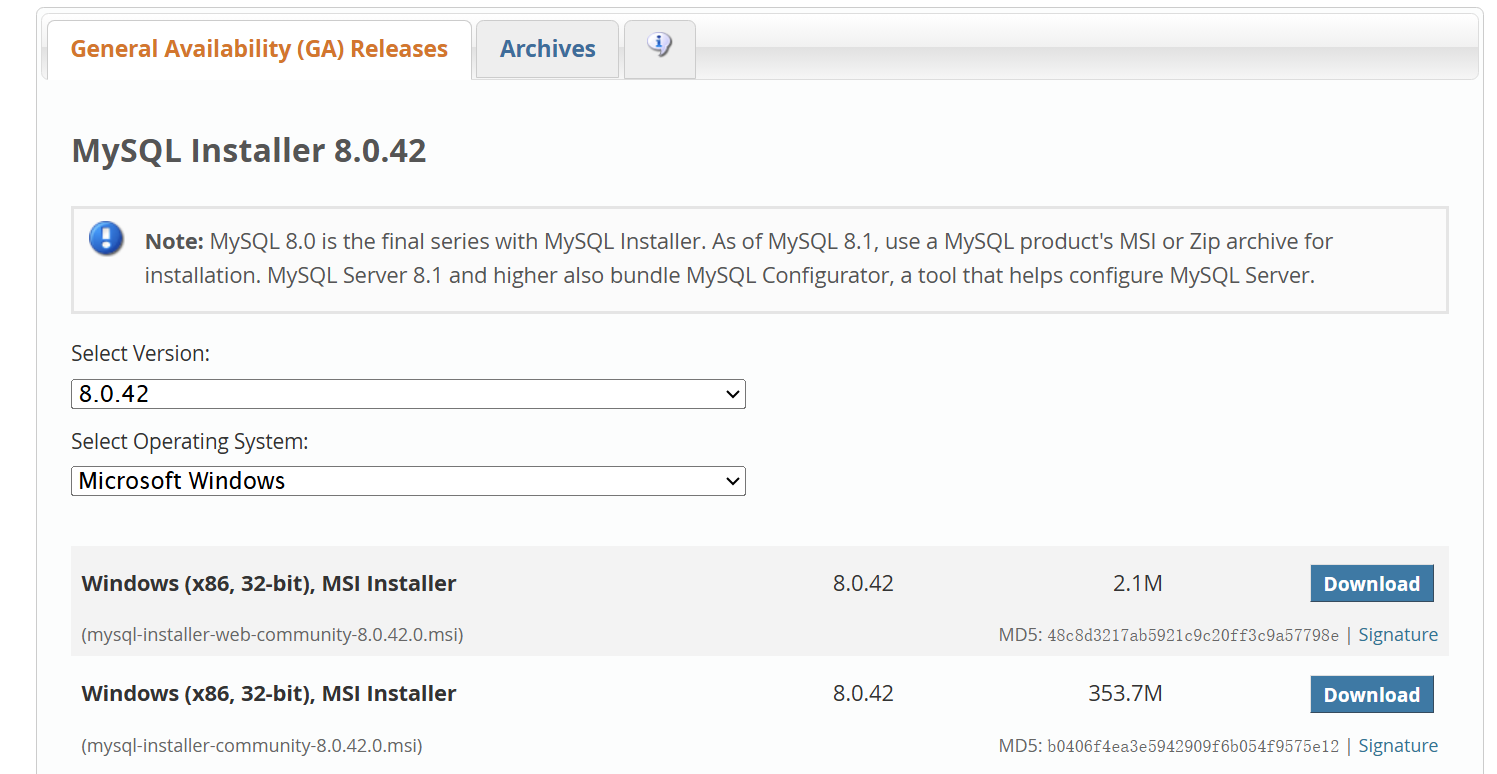Click the MySQL Installer 8.0.42 heading
Viewport: 1497px width, 774px height.
[249, 151]
